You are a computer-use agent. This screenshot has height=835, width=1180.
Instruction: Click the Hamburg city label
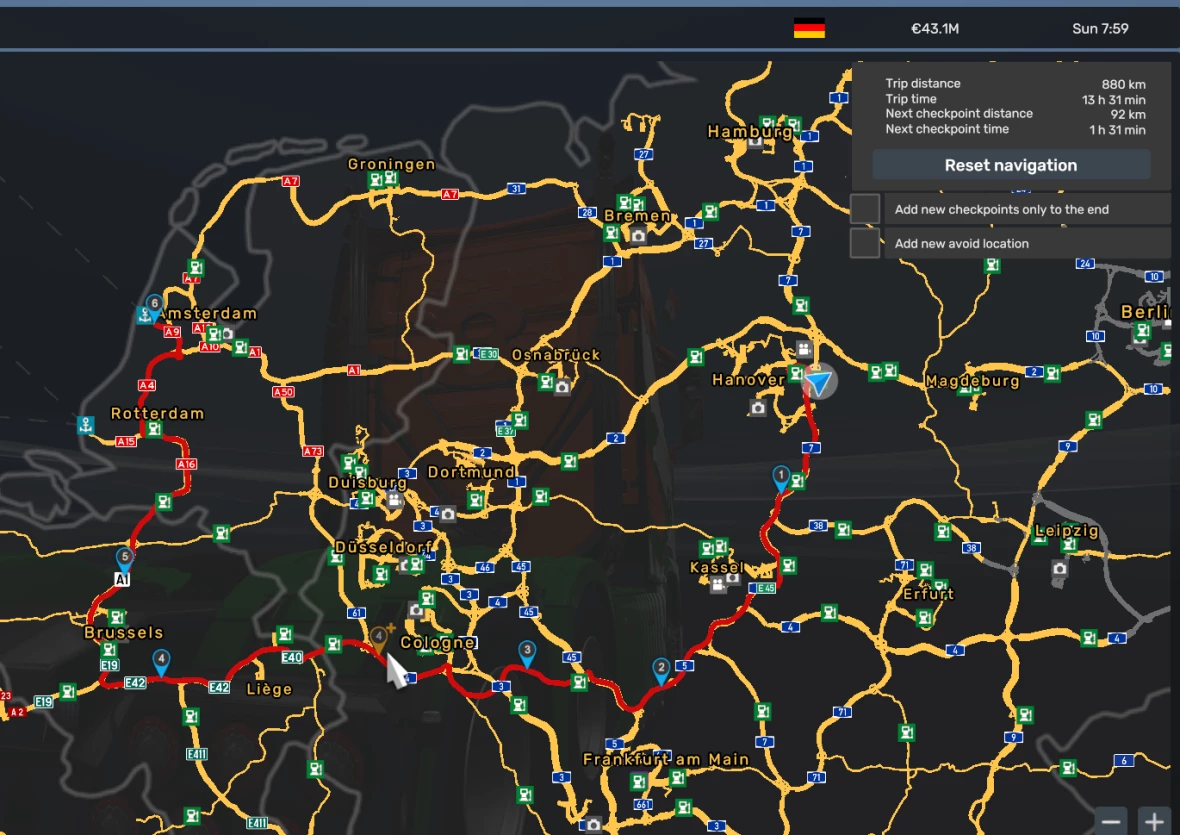point(749,131)
